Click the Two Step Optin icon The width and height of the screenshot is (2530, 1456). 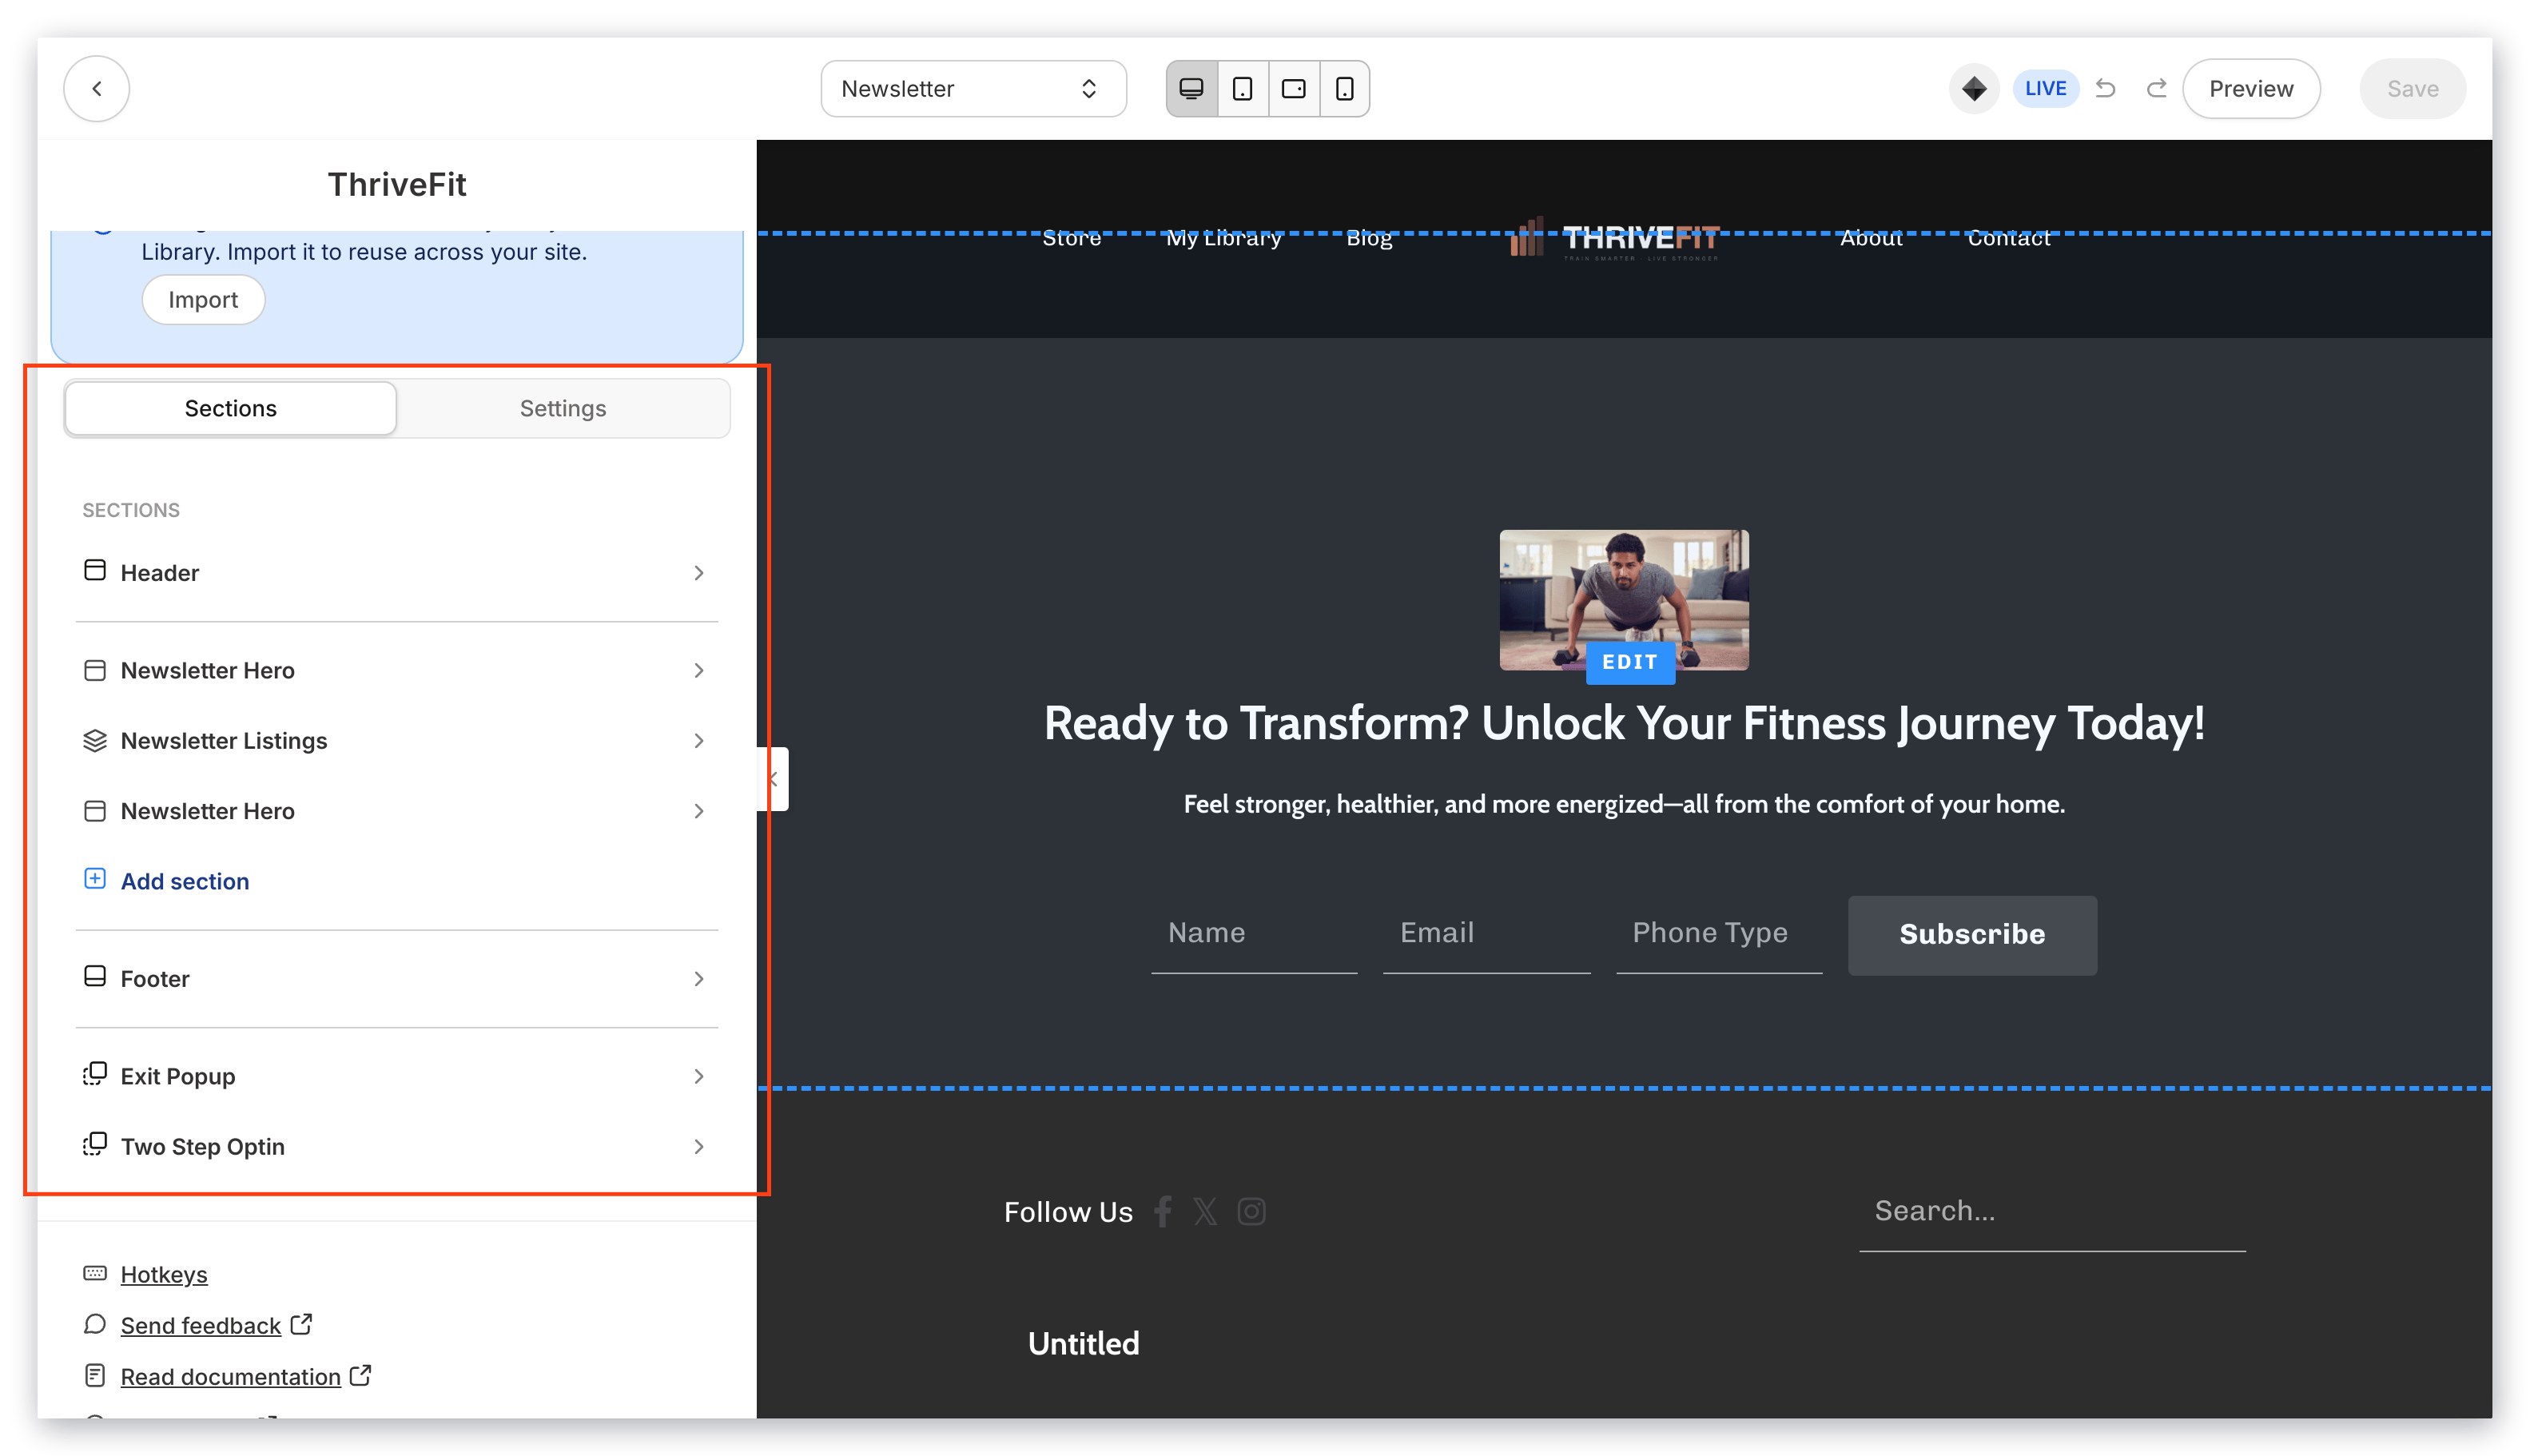pyautogui.click(x=95, y=1145)
